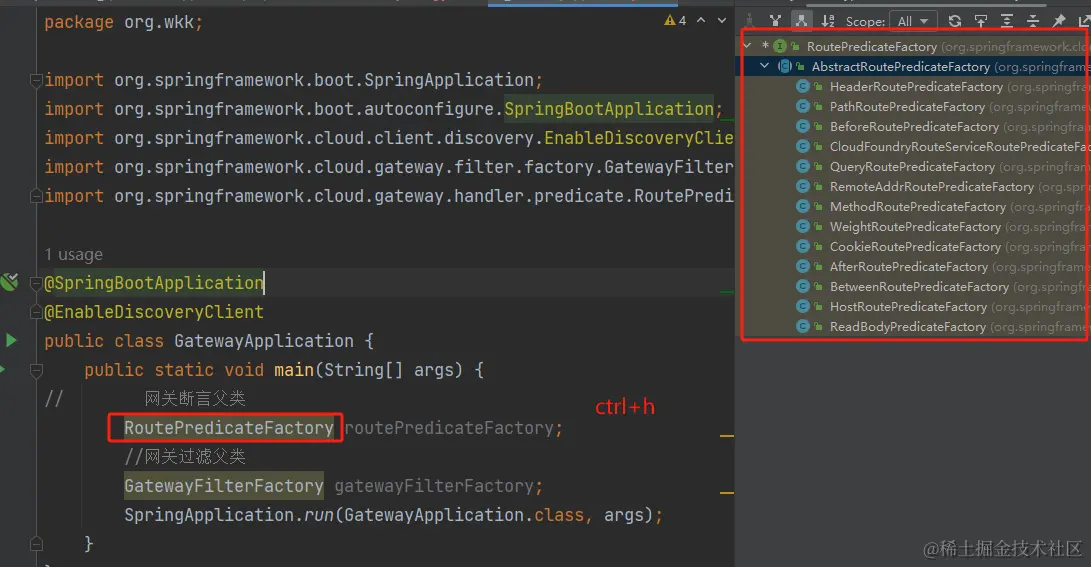This screenshot has height=567, width=1091.
Task: Select BeforeRoutePredicateFactory in the hierarchy
Action: (913, 127)
